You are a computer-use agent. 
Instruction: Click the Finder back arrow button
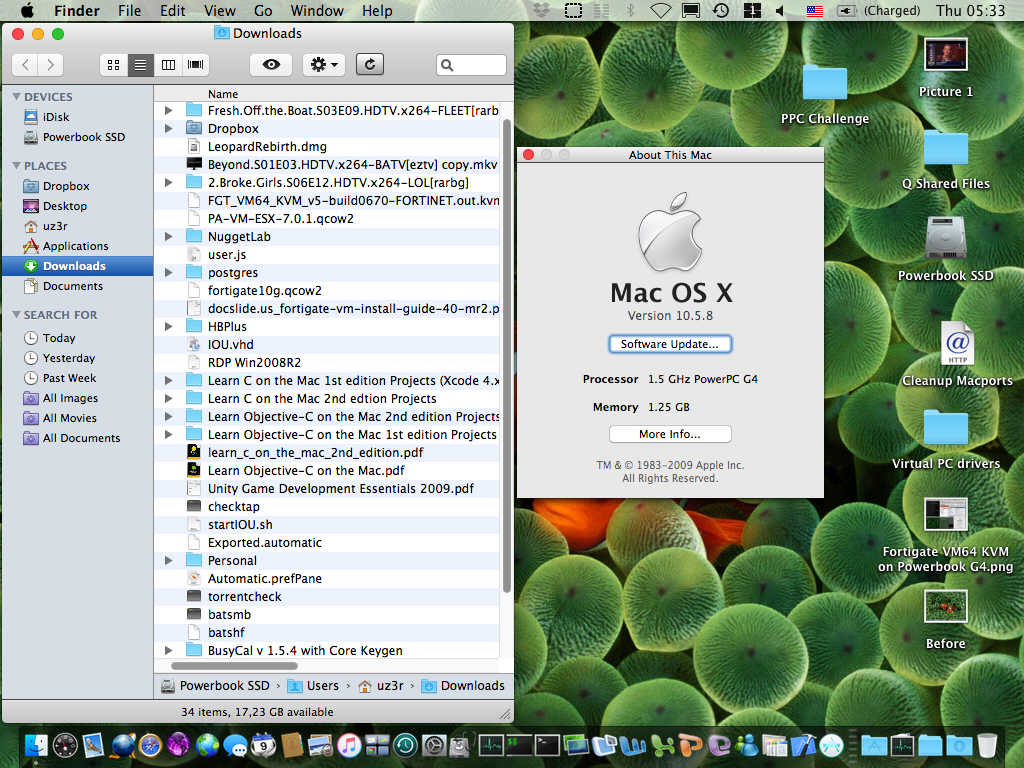[x=25, y=65]
